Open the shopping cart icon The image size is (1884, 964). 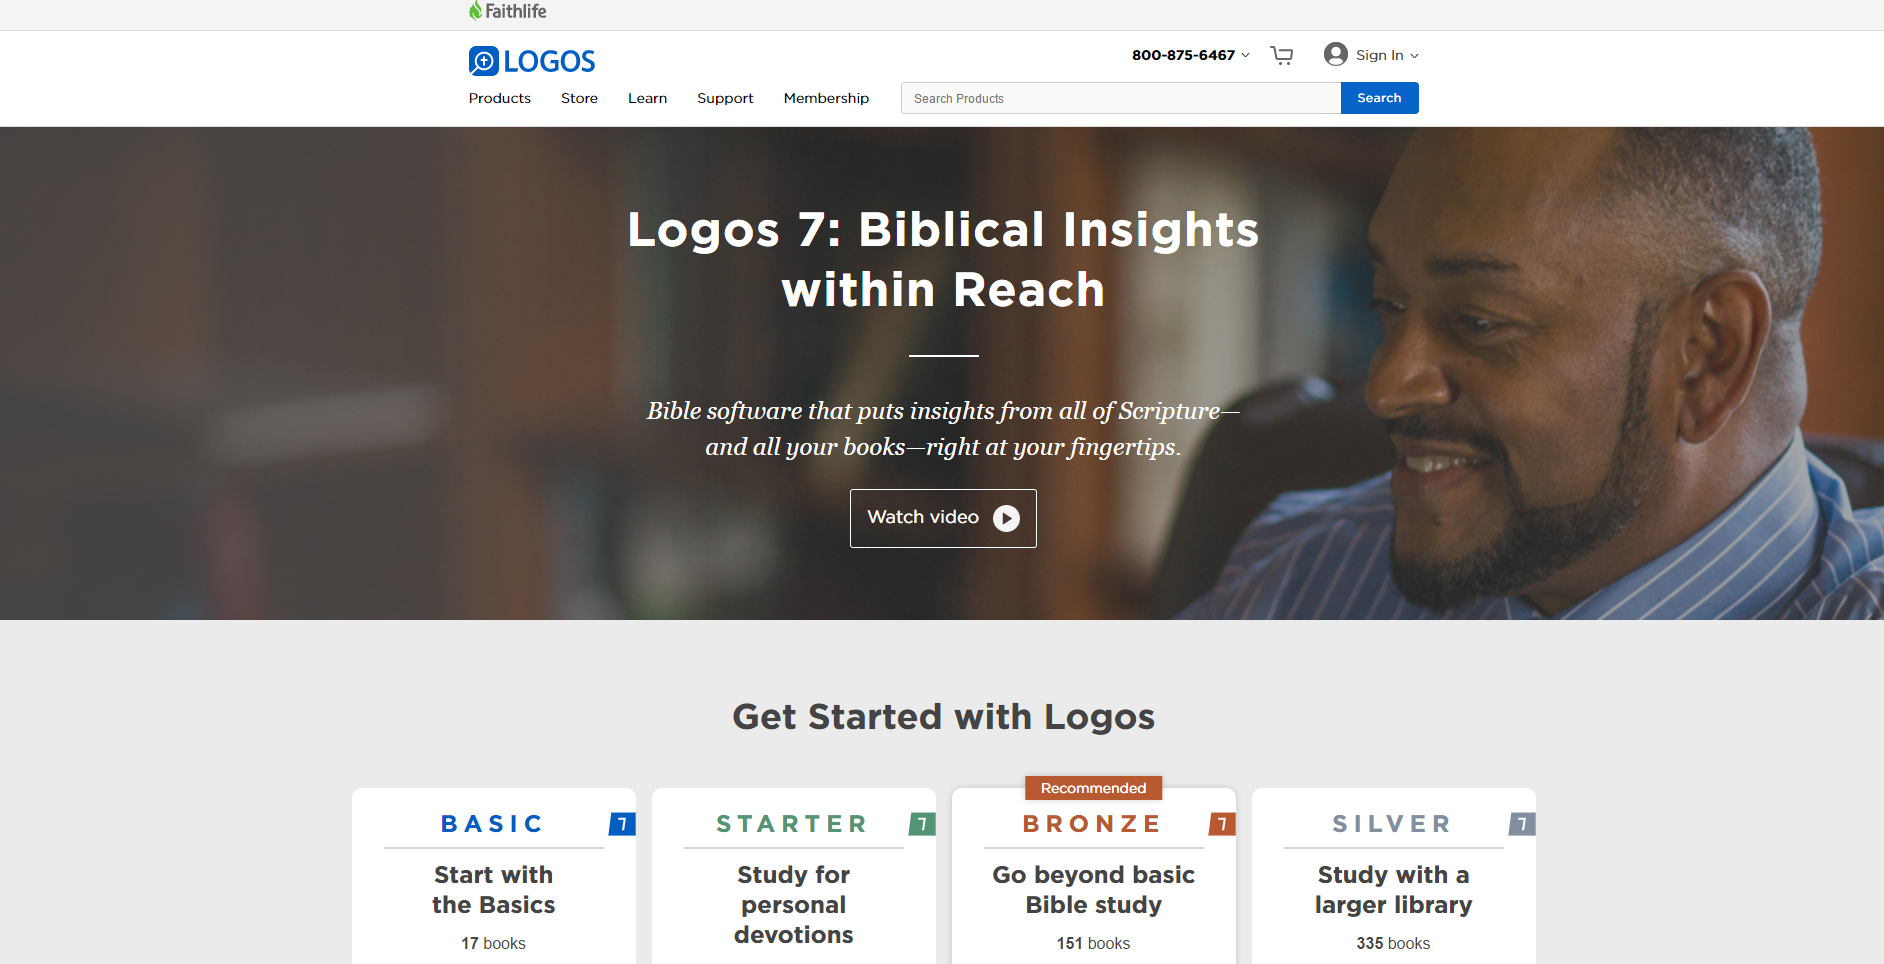pyautogui.click(x=1282, y=55)
